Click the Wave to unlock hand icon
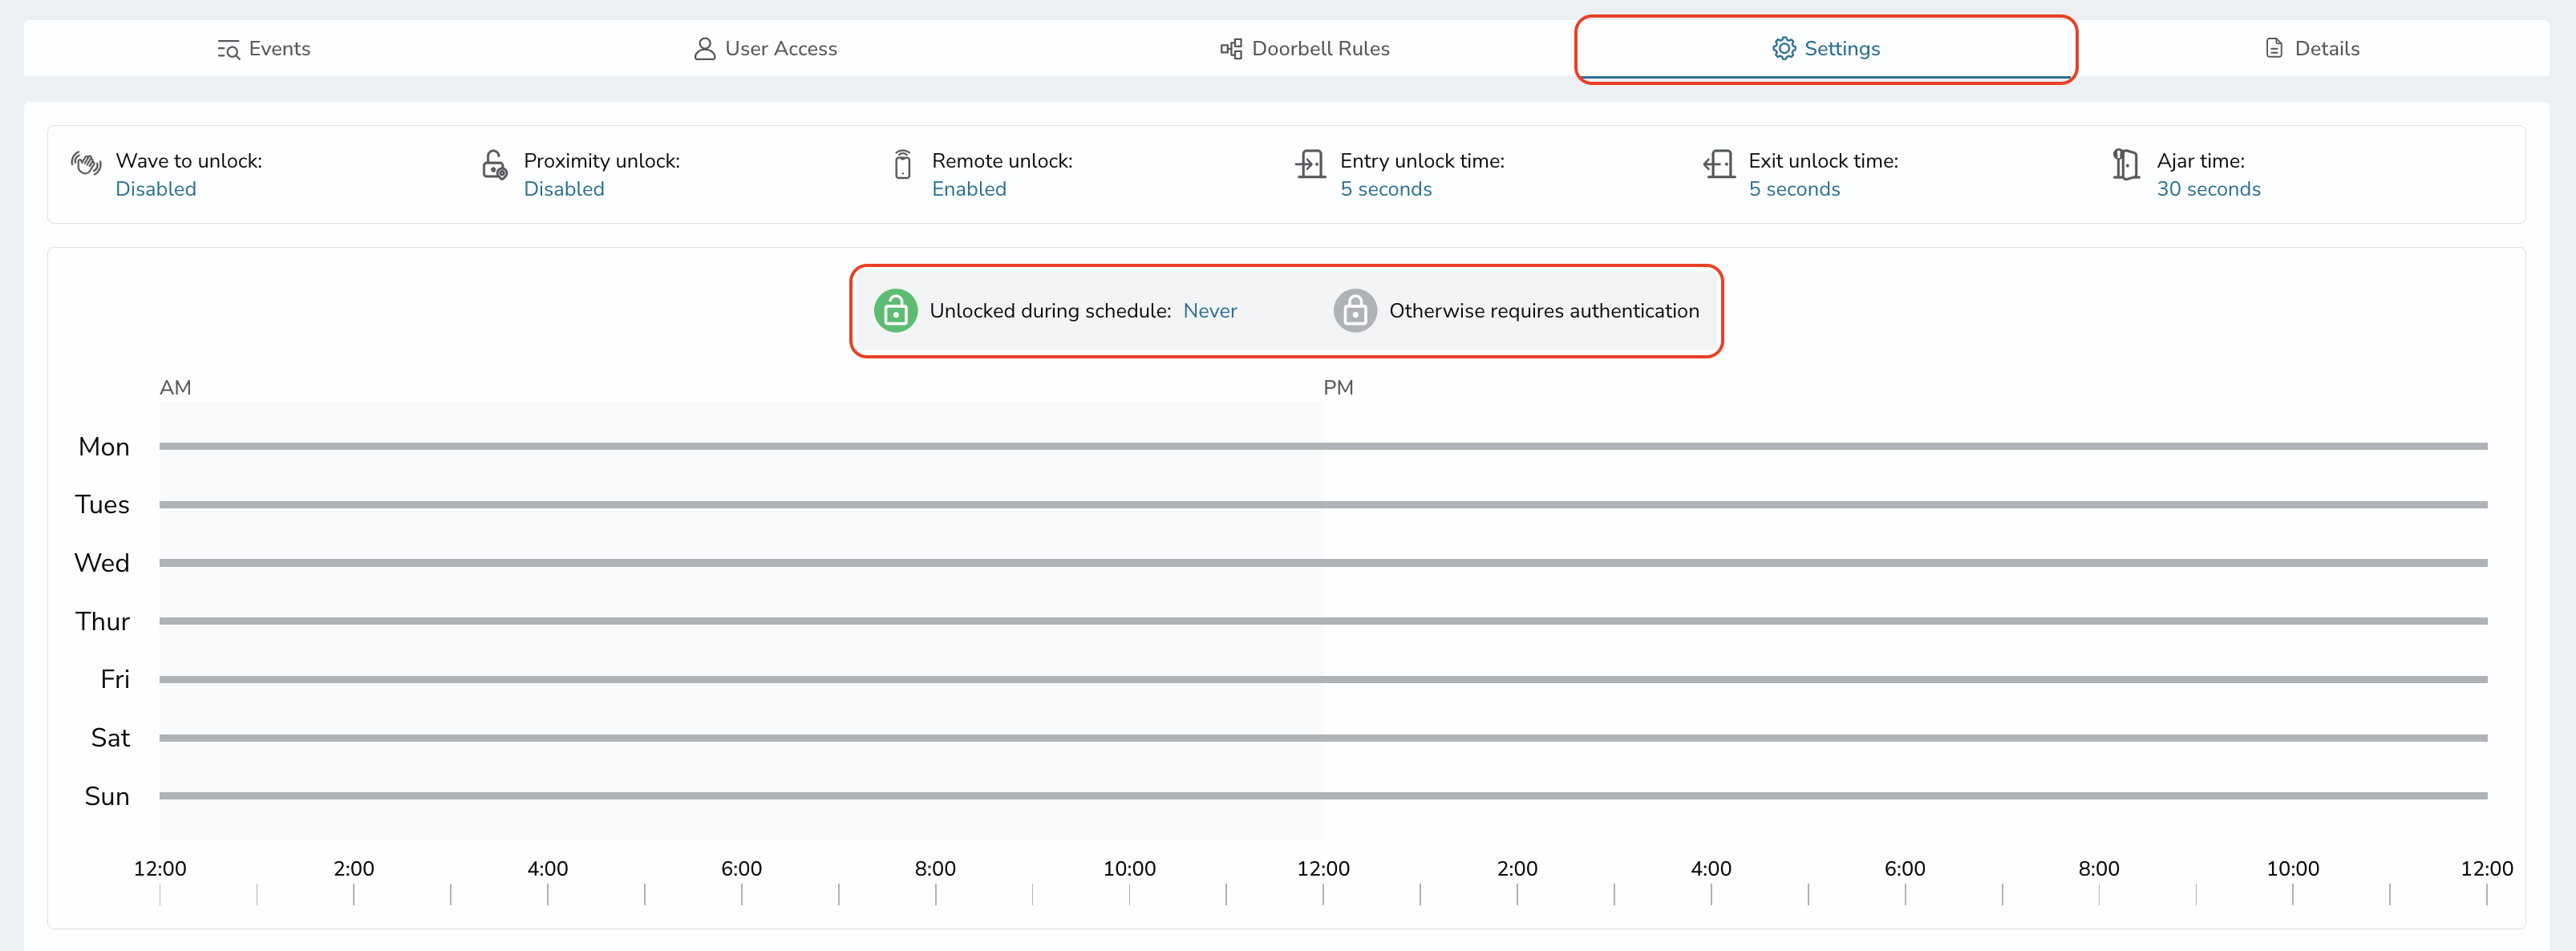 [x=86, y=163]
